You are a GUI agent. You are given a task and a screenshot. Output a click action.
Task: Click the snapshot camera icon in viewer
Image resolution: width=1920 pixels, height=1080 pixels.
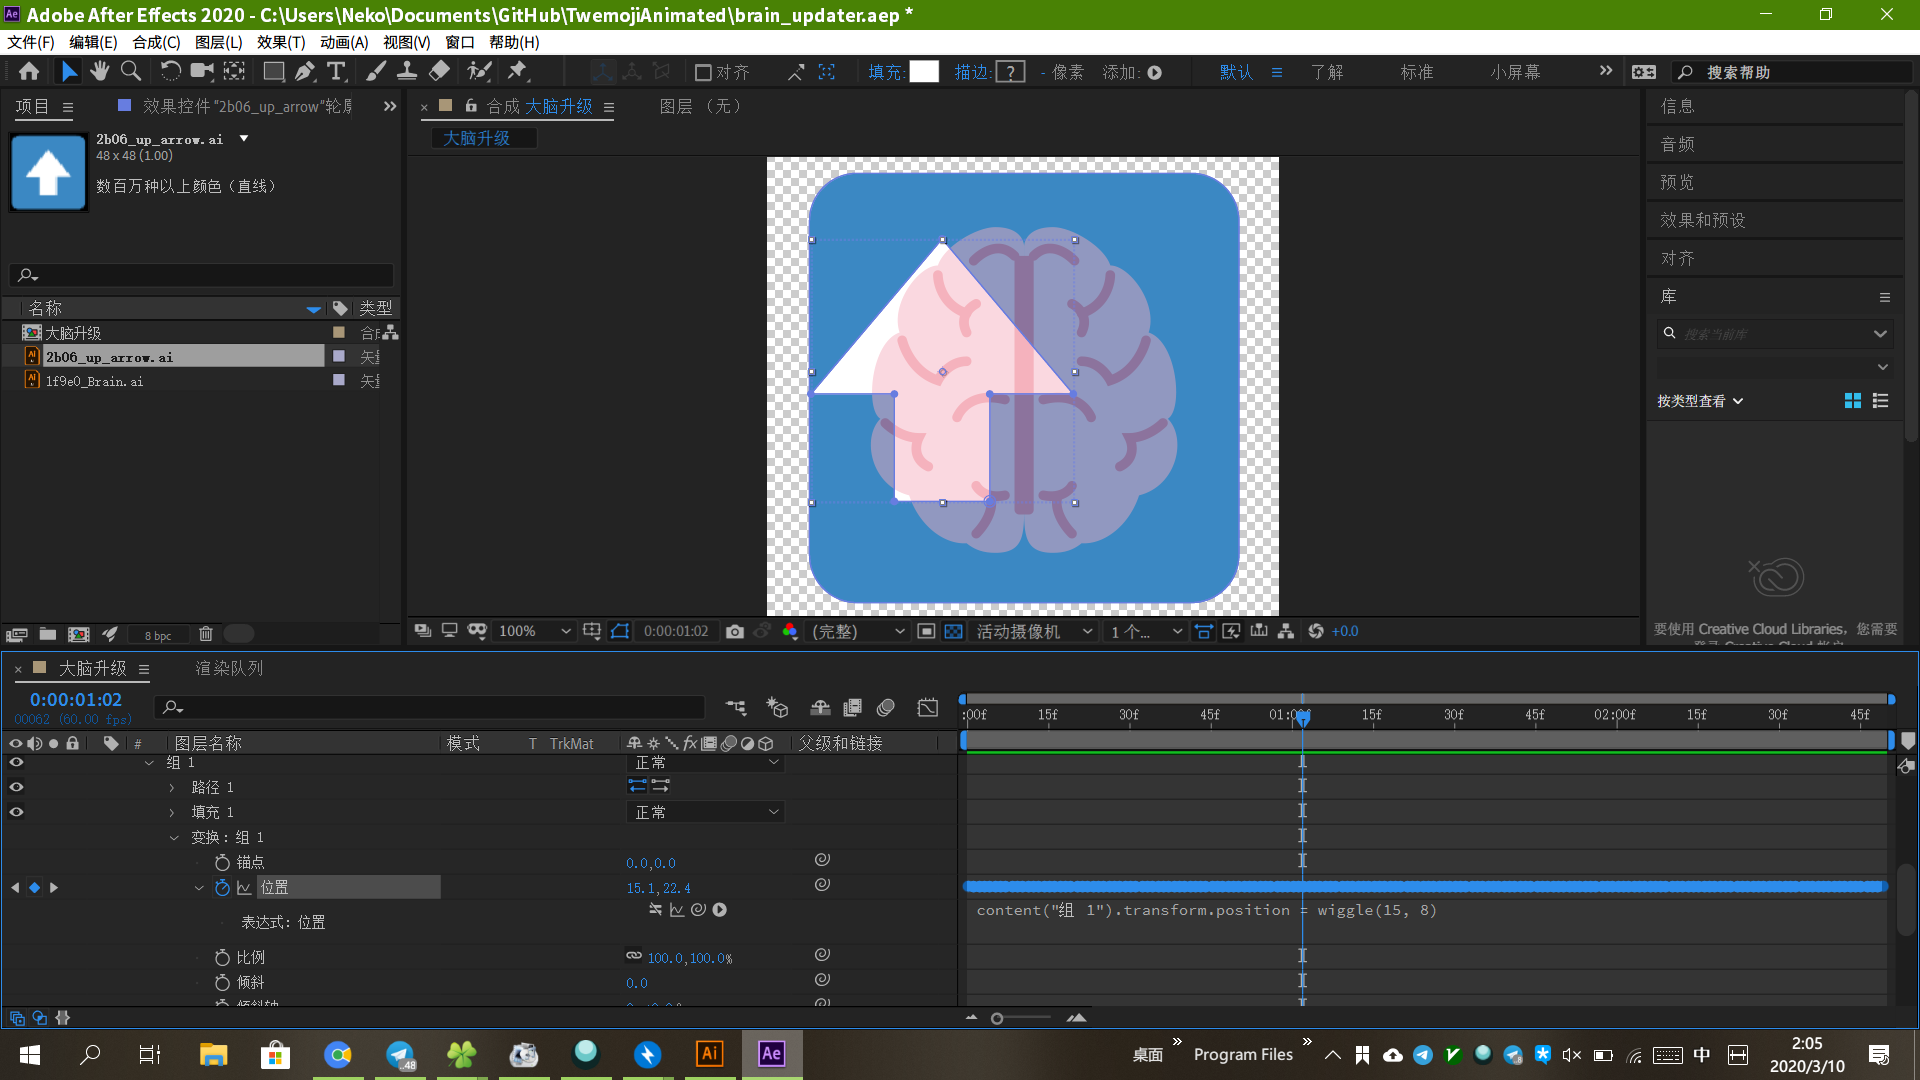[735, 631]
